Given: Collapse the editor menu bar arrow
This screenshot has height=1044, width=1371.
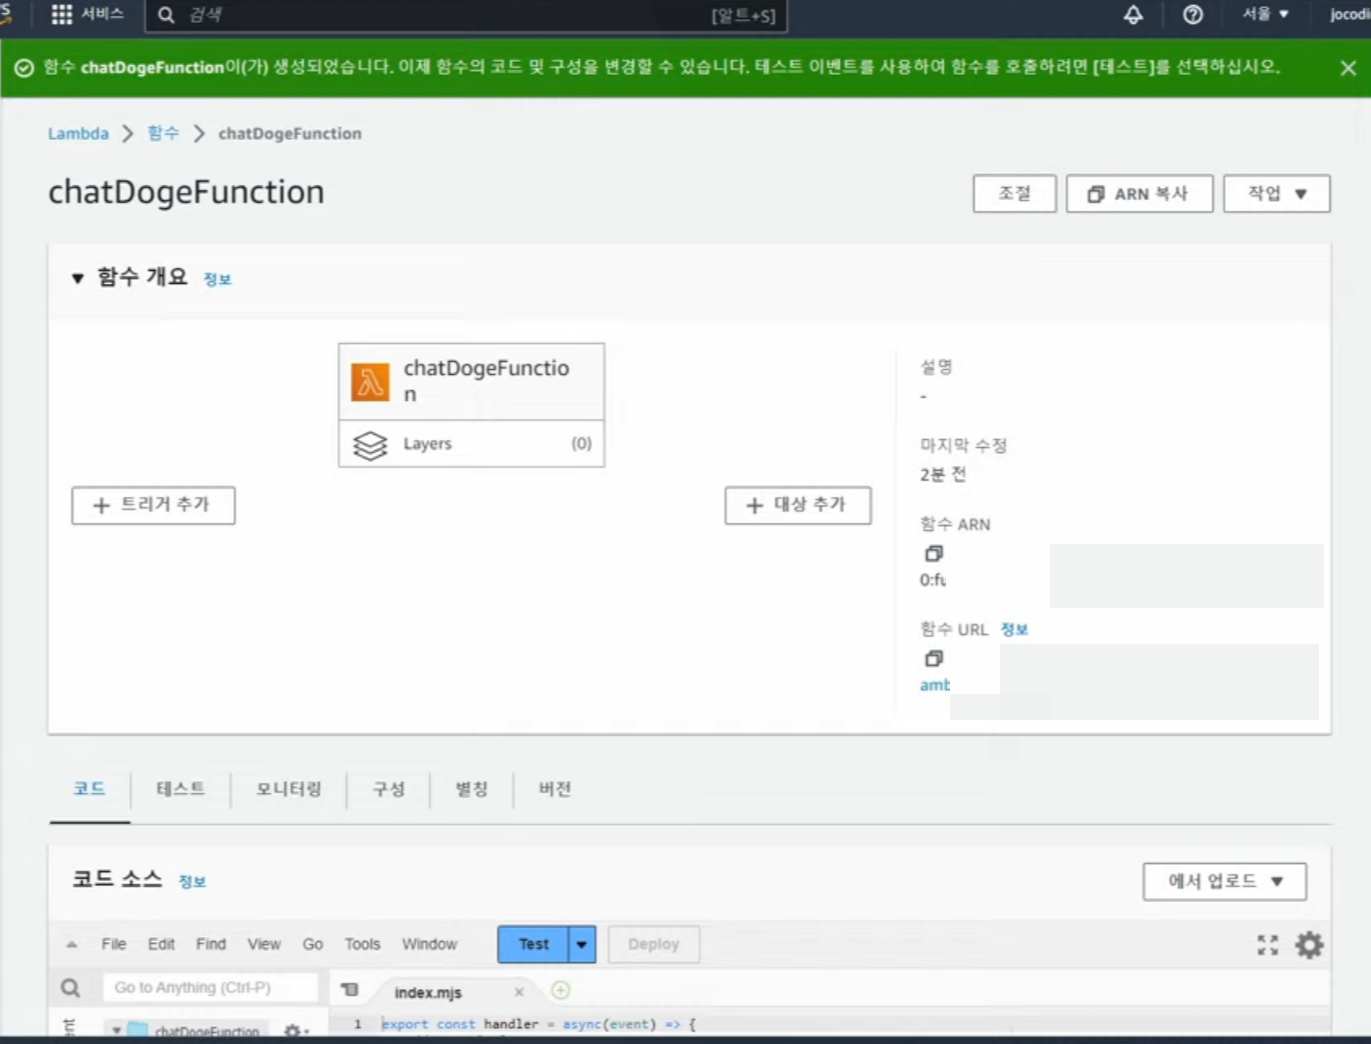Looking at the screenshot, I should coord(71,944).
